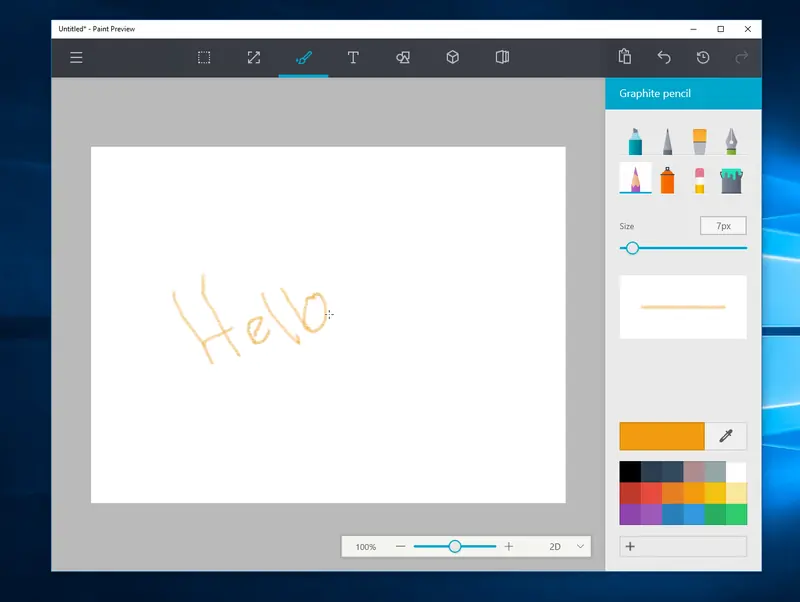
Task: Select the red swatch in the palette
Action: 631,492
